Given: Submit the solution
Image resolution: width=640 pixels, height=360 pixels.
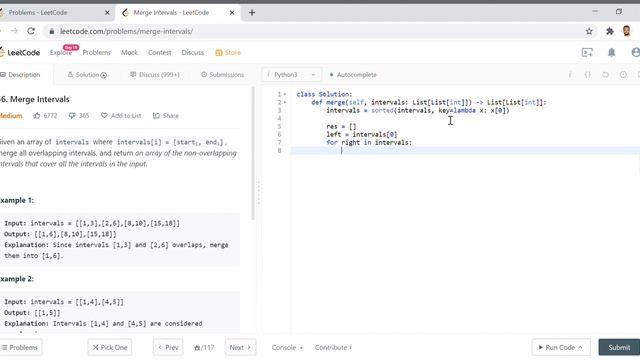Looking at the screenshot, I should point(619,347).
